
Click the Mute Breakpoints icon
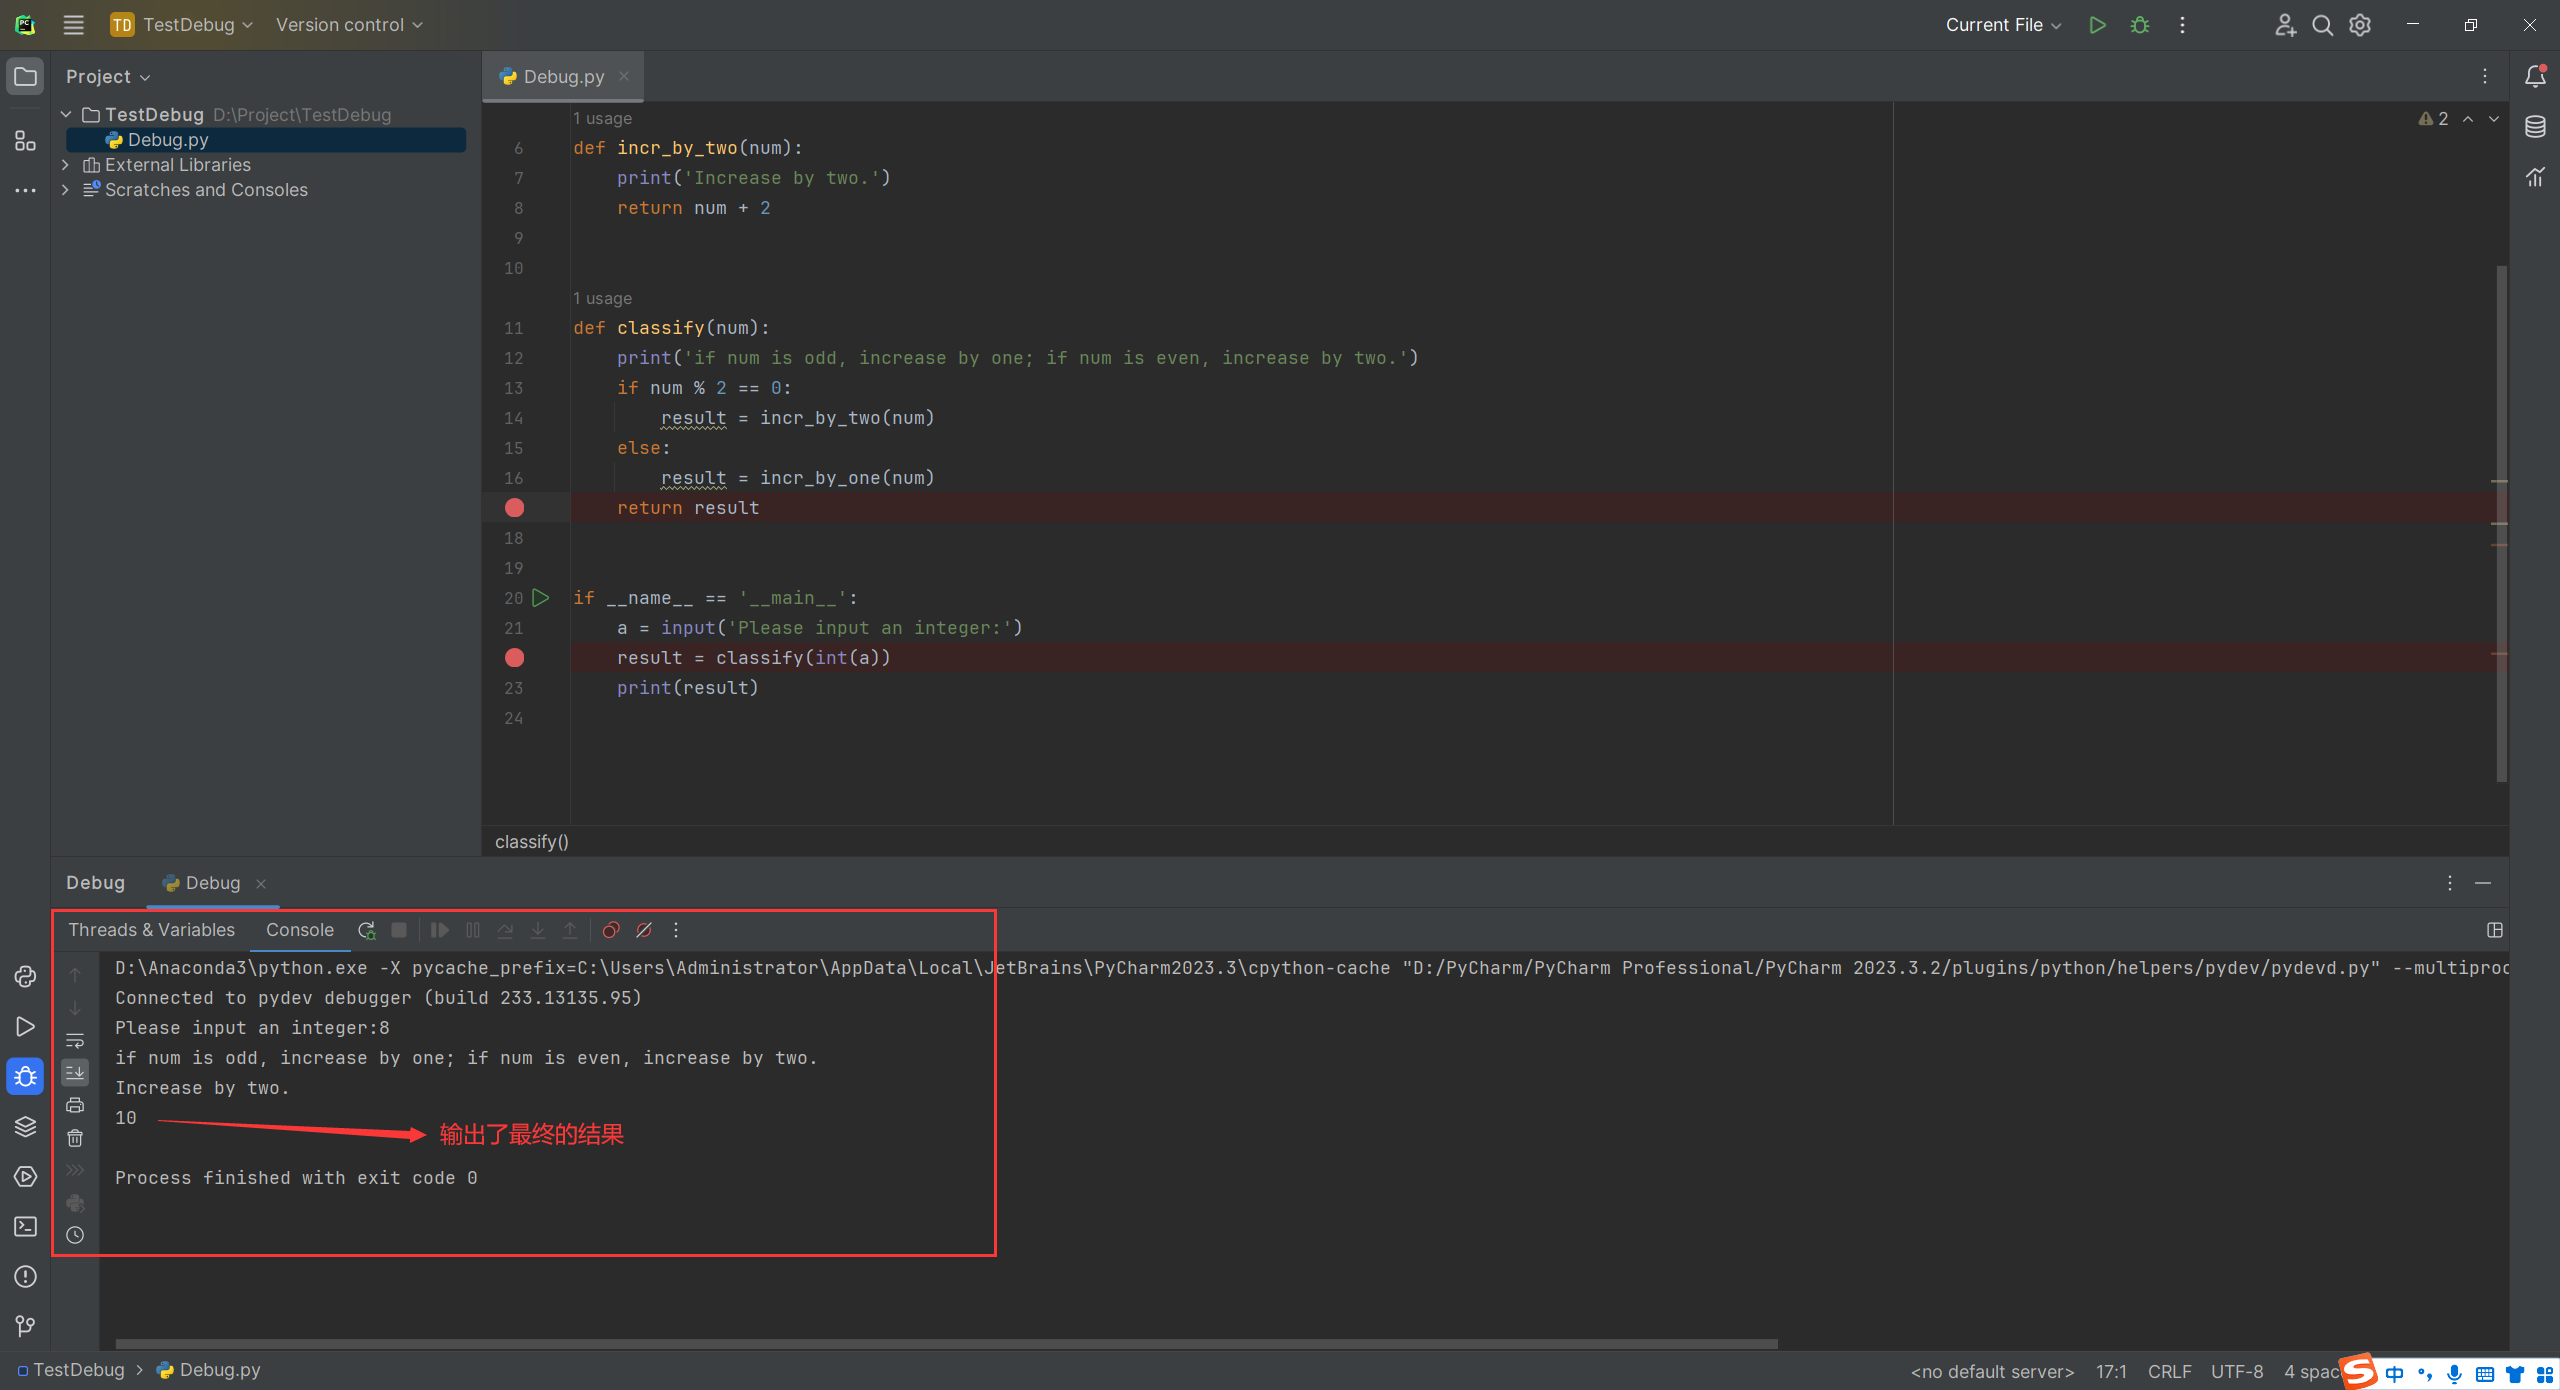(644, 930)
